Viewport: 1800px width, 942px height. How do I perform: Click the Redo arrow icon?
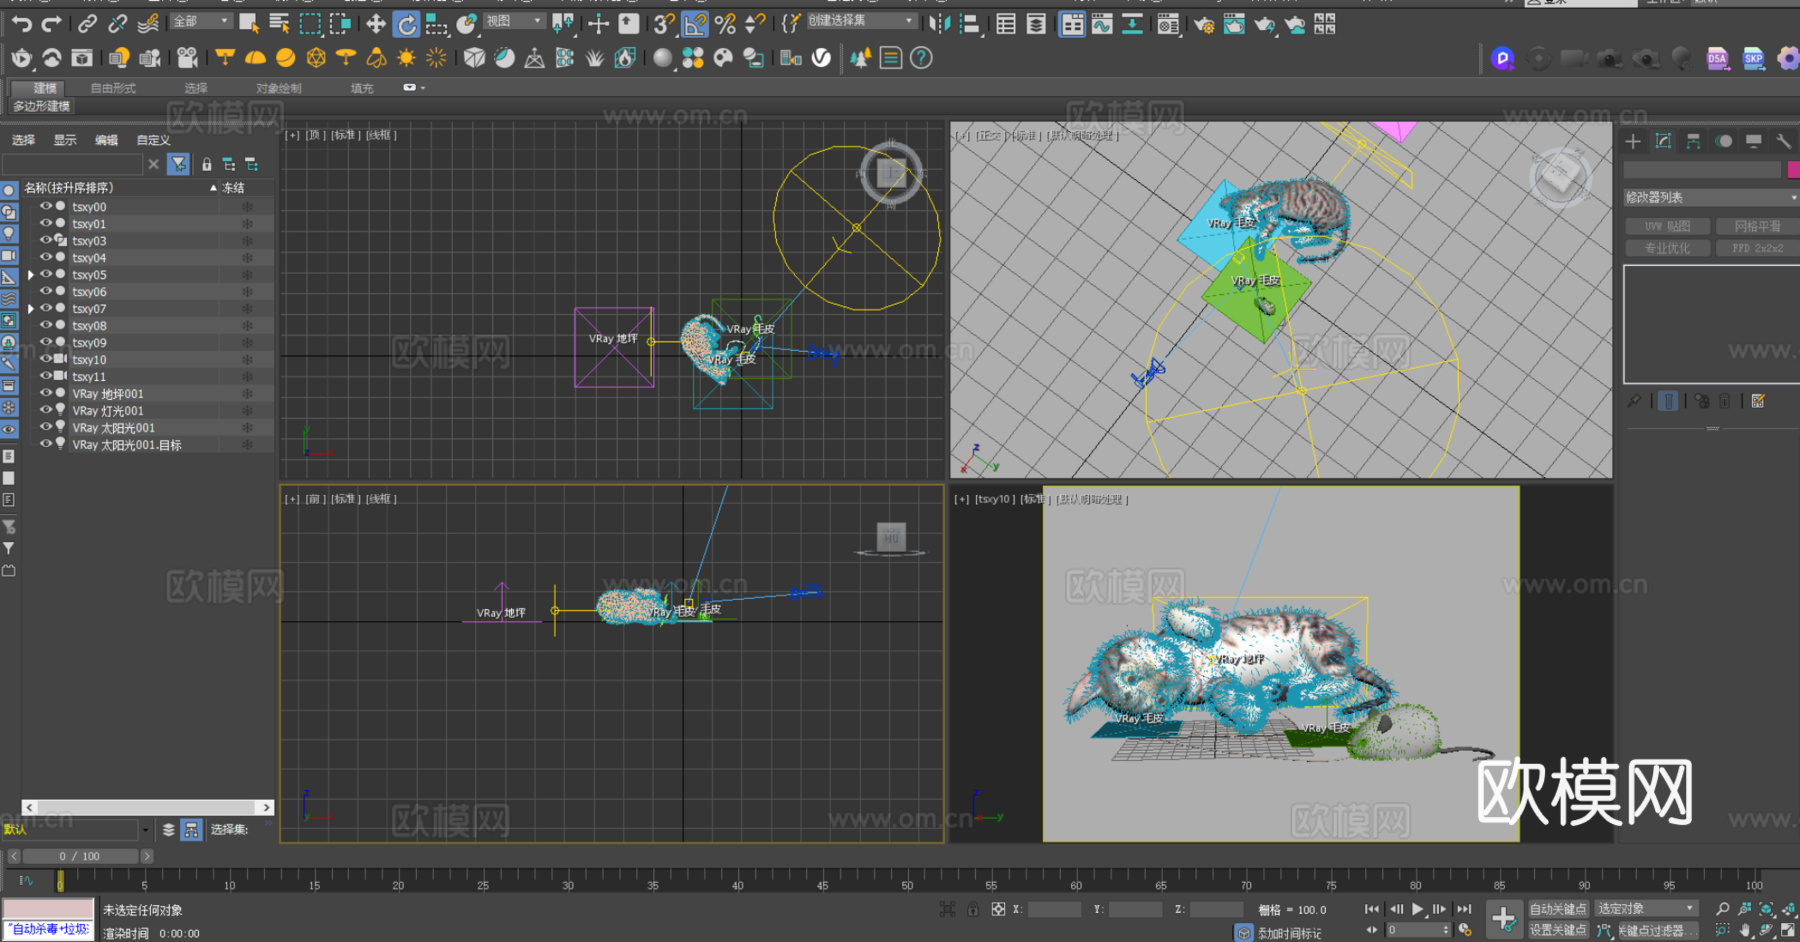[51, 23]
